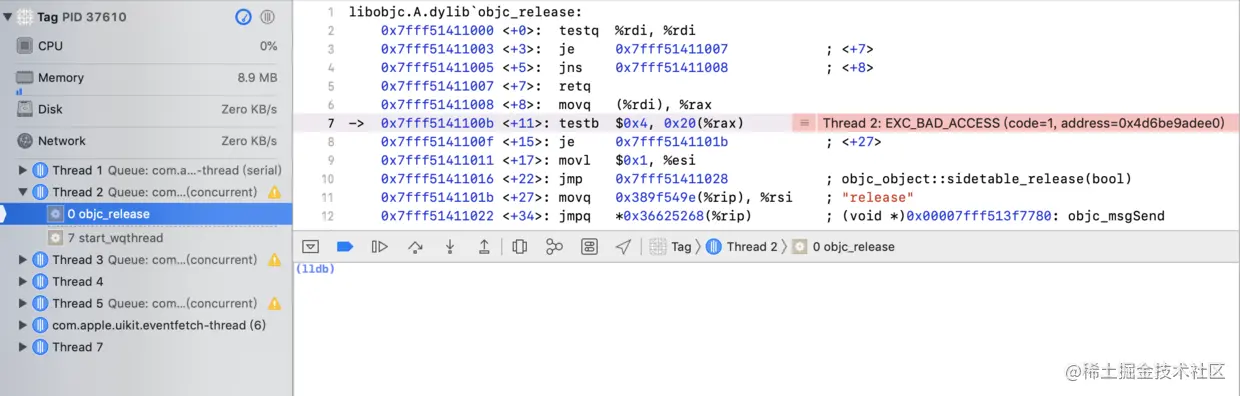This screenshot has width=1240, height=396.
Task: Select the Thread 4 row
Action: click(146, 282)
